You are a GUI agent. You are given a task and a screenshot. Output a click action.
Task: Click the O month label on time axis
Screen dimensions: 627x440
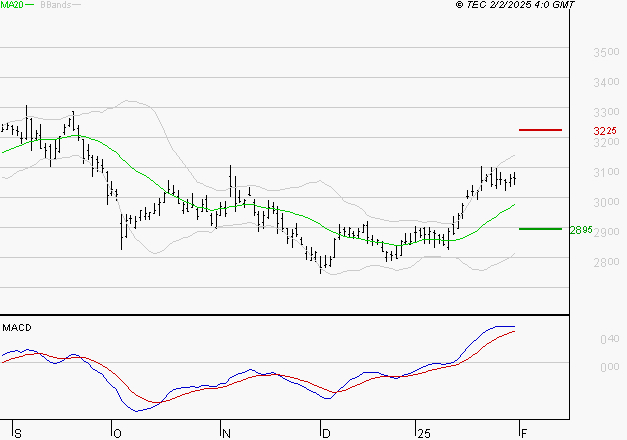point(117,433)
